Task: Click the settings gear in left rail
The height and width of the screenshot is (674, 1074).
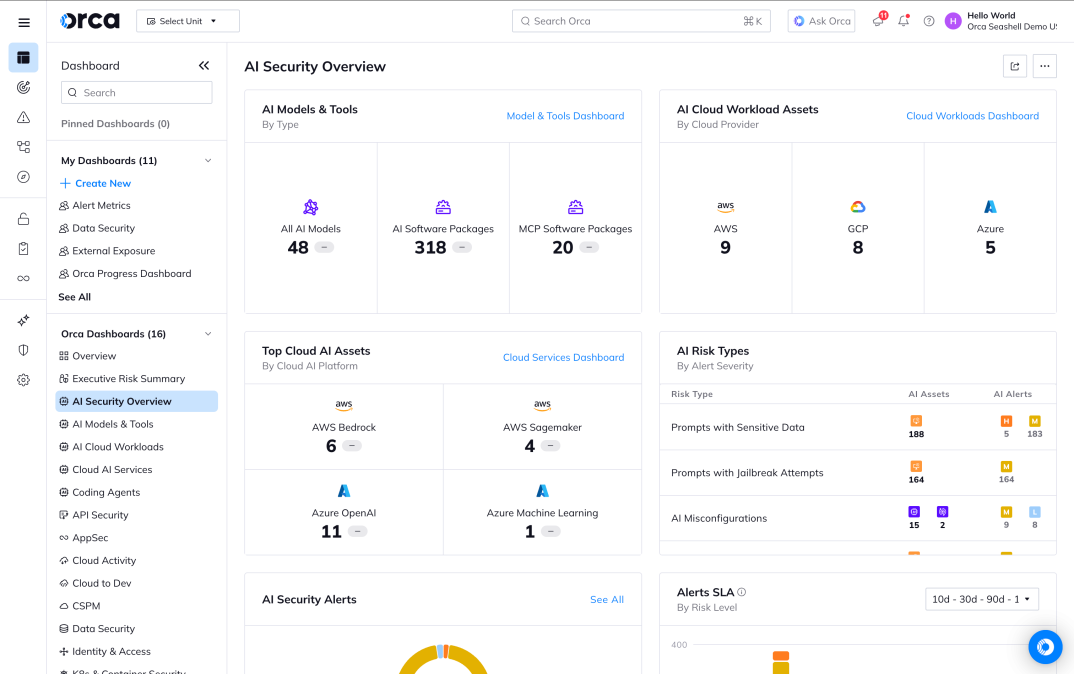Action: tap(24, 380)
